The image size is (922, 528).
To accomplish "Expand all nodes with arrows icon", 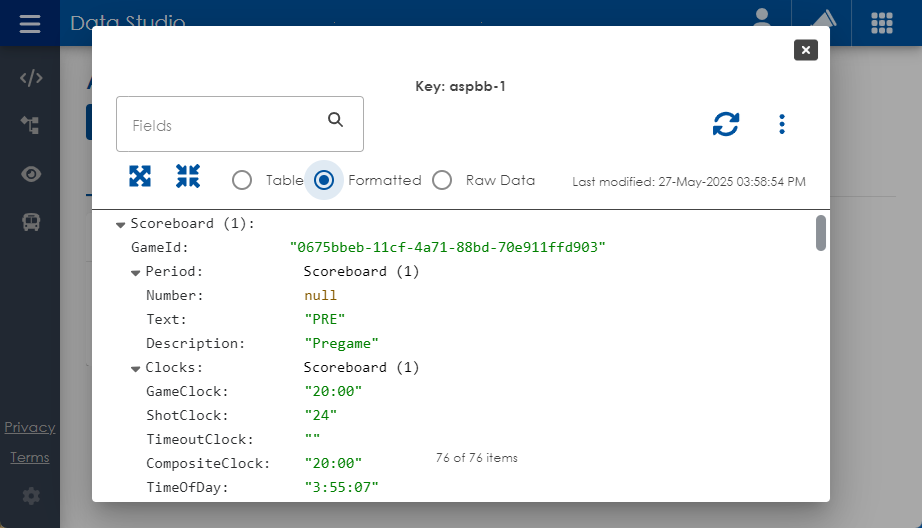I will click(140, 177).
